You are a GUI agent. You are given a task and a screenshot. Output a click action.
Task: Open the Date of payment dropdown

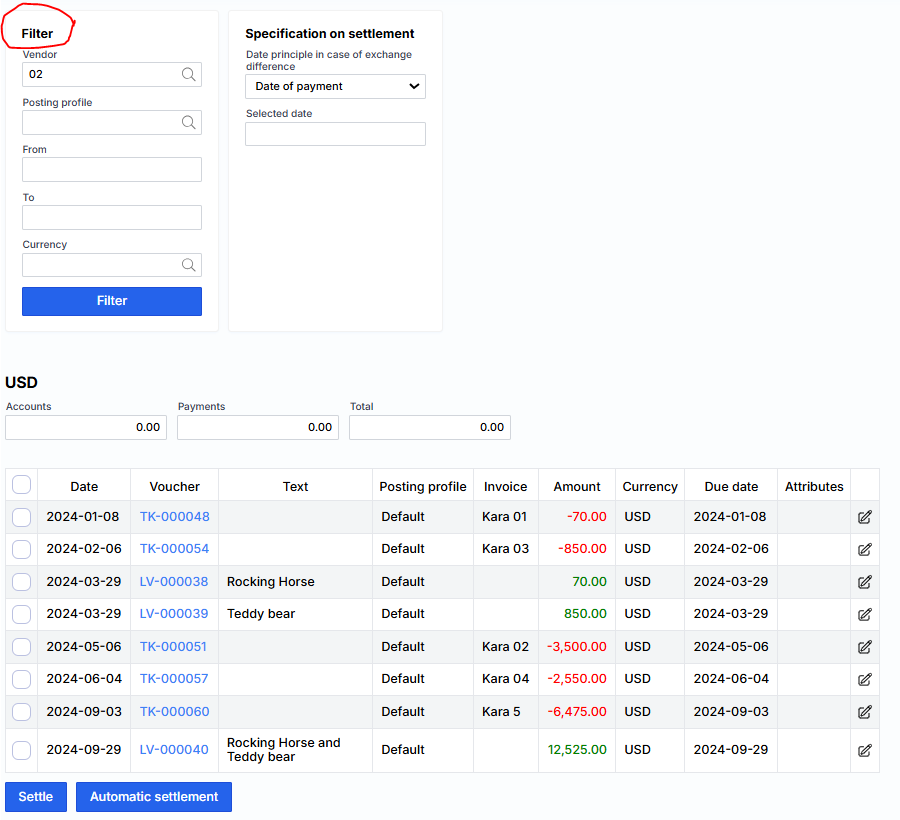point(335,87)
